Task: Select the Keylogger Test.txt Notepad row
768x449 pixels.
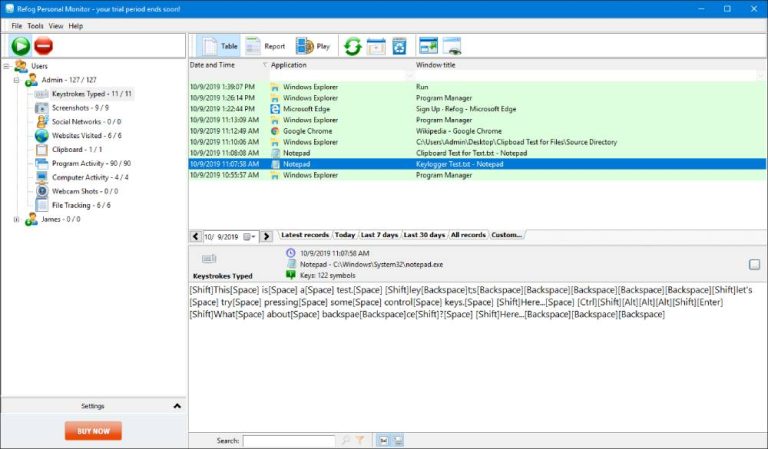Action: (478, 164)
